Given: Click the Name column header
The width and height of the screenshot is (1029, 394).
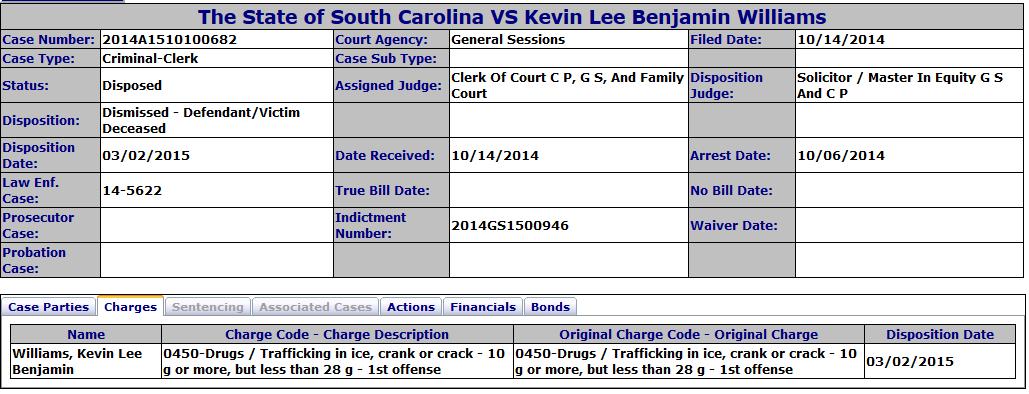Looking at the screenshot, I should coord(86,334).
